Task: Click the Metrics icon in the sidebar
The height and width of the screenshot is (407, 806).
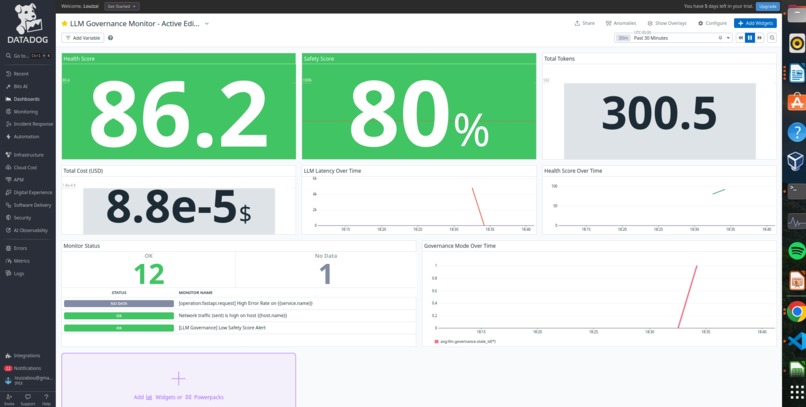Action: pos(8,261)
